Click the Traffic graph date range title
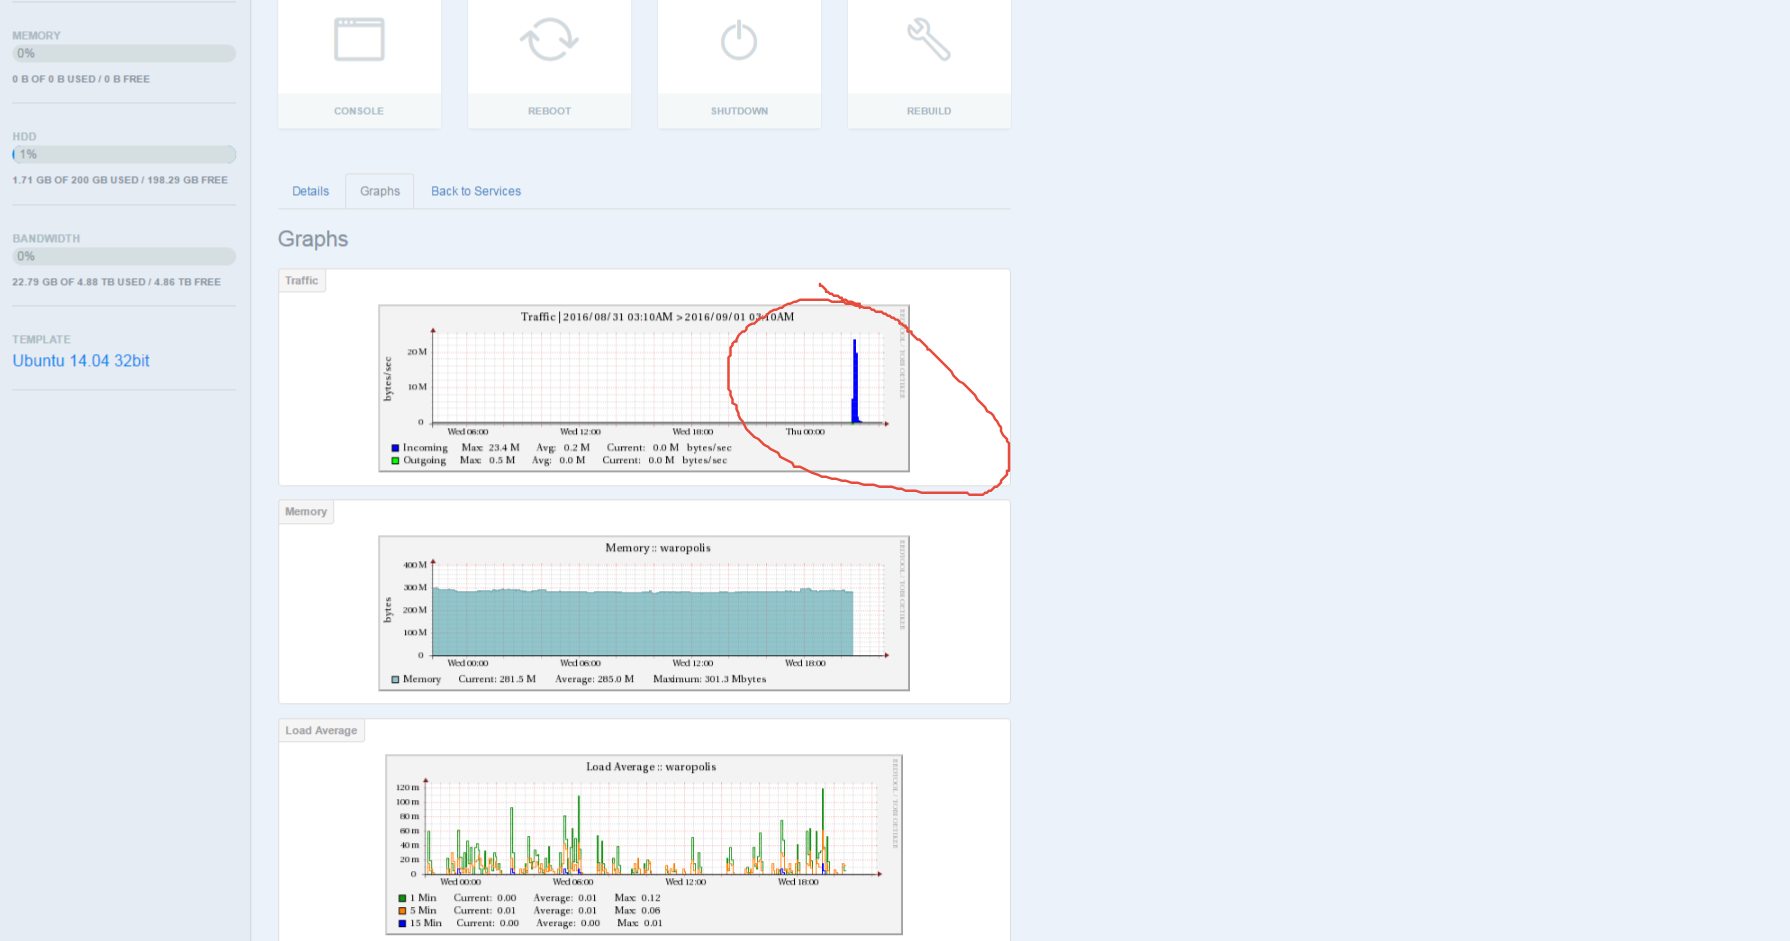This screenshot has width=1790, height=941. coord(657,317)
